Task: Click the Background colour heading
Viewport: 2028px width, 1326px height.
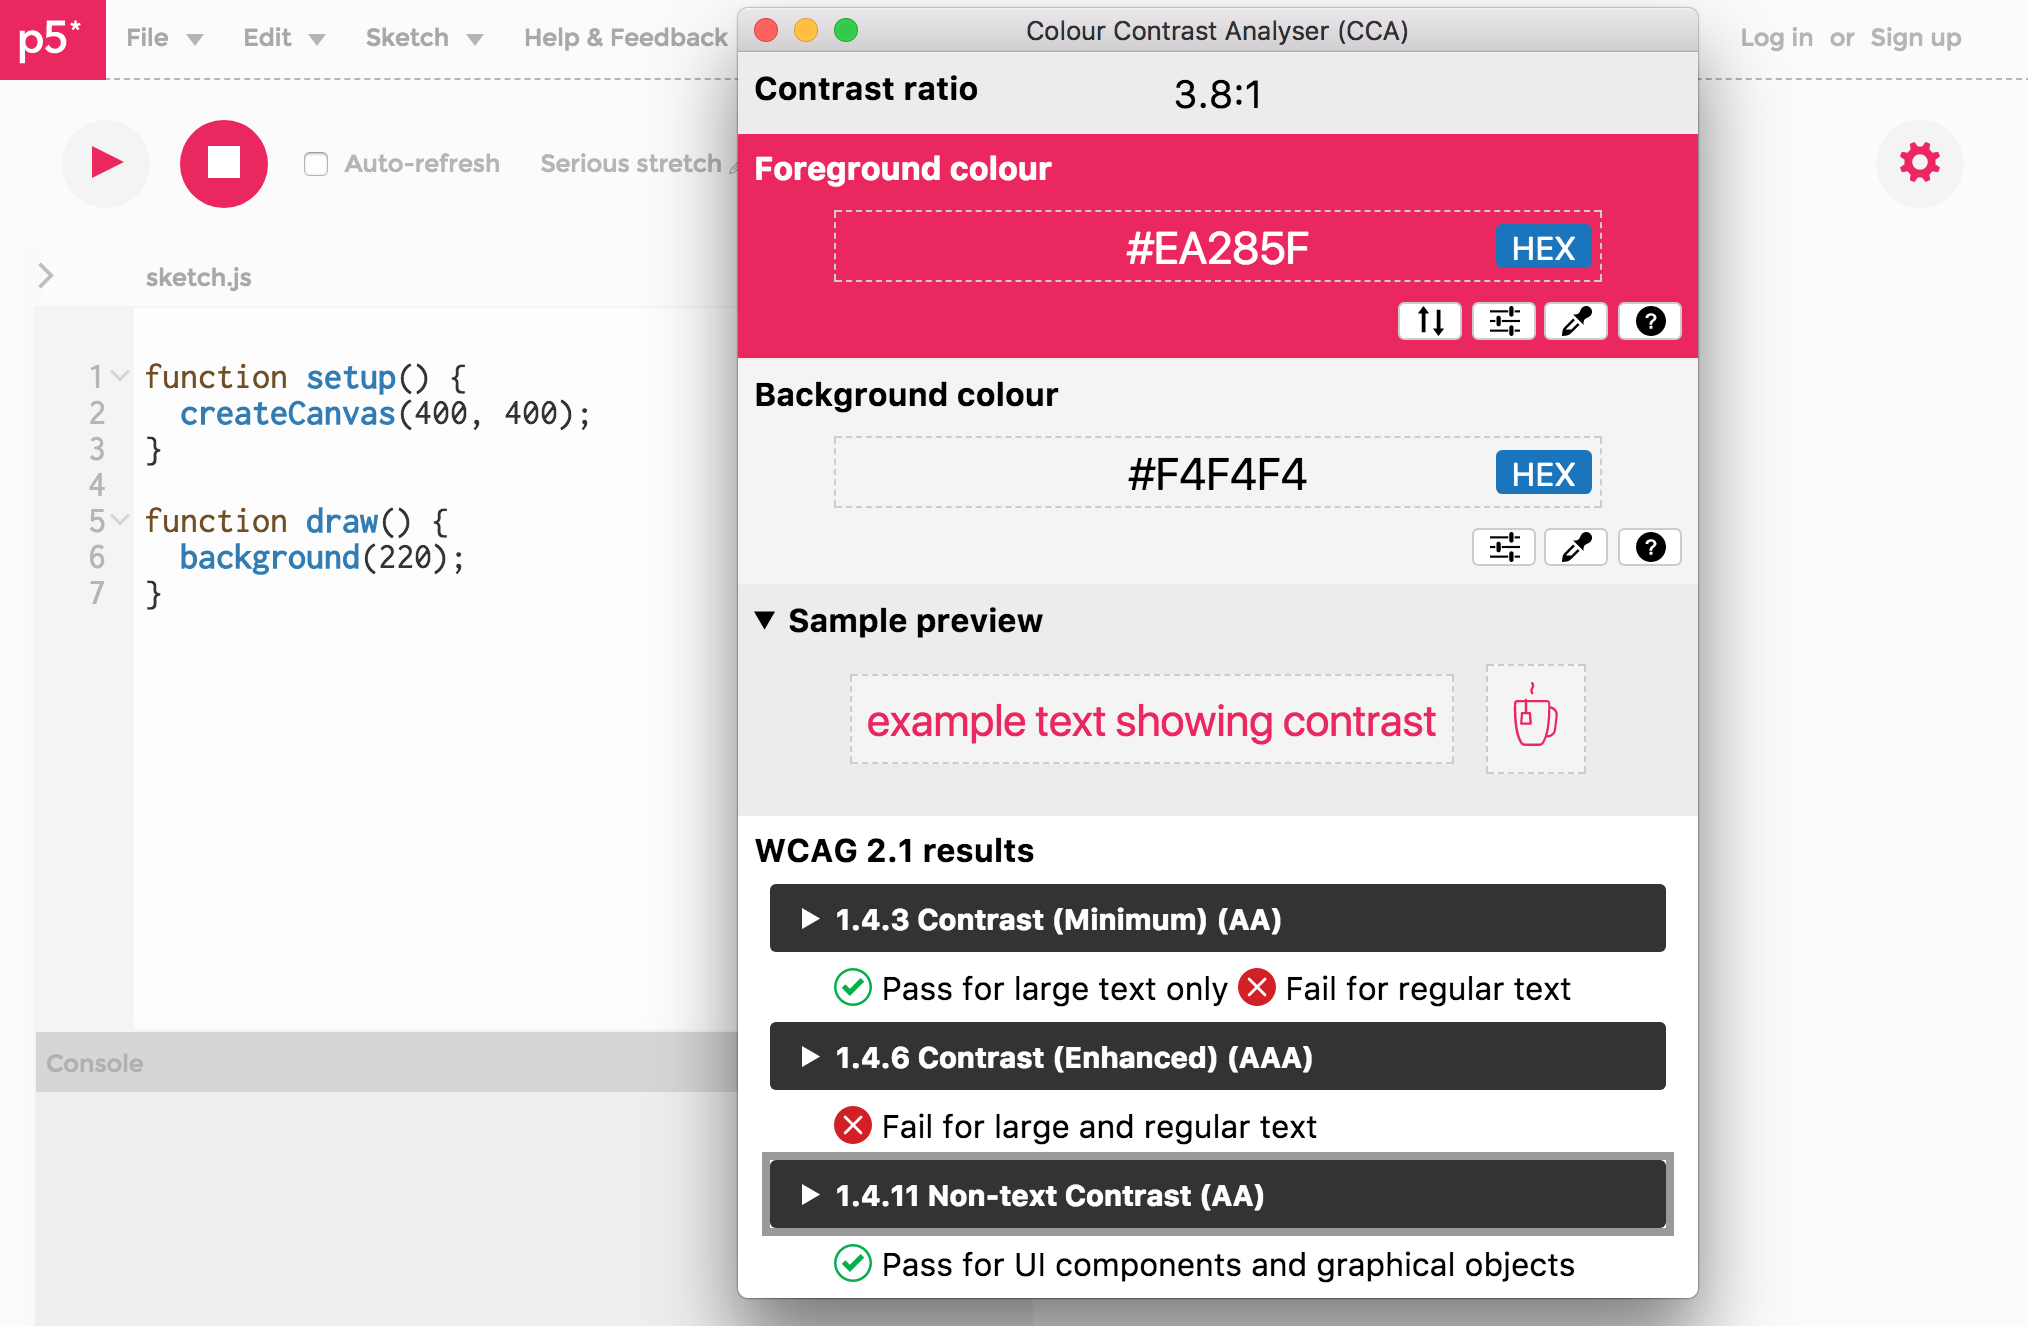Action: coord(906,394)
